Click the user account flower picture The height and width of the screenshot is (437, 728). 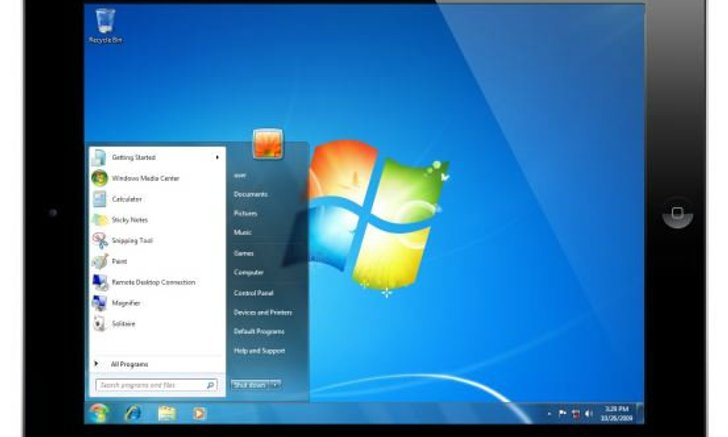[x=268, y=143]
